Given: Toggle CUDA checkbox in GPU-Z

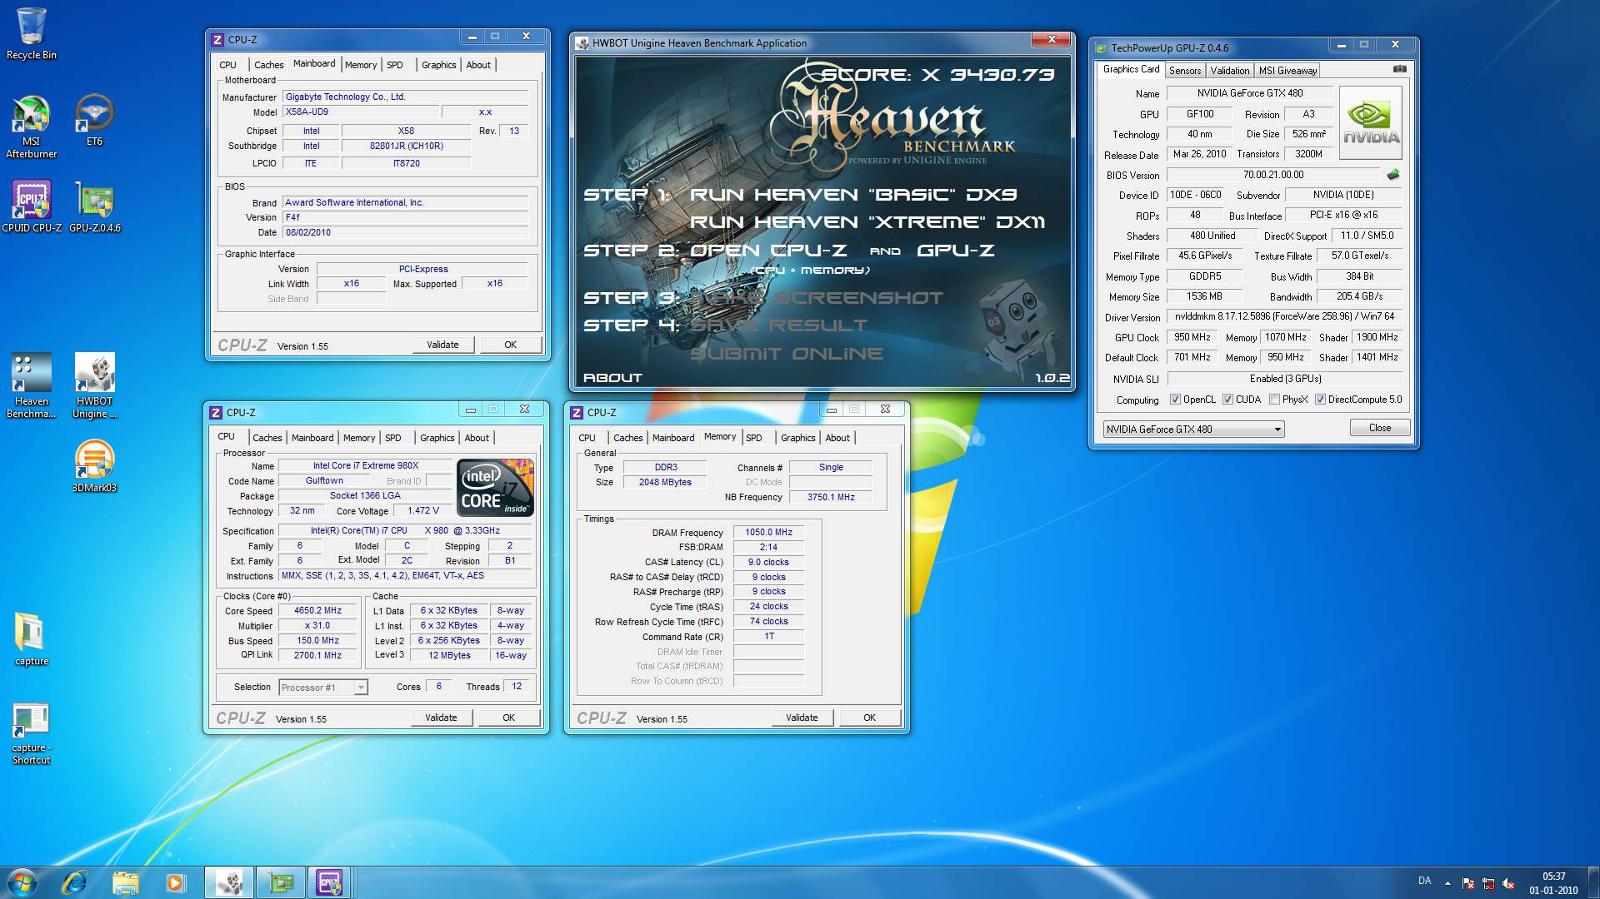Looking at the screenshot, I should pyautogui.click(x=1227, y=399).
